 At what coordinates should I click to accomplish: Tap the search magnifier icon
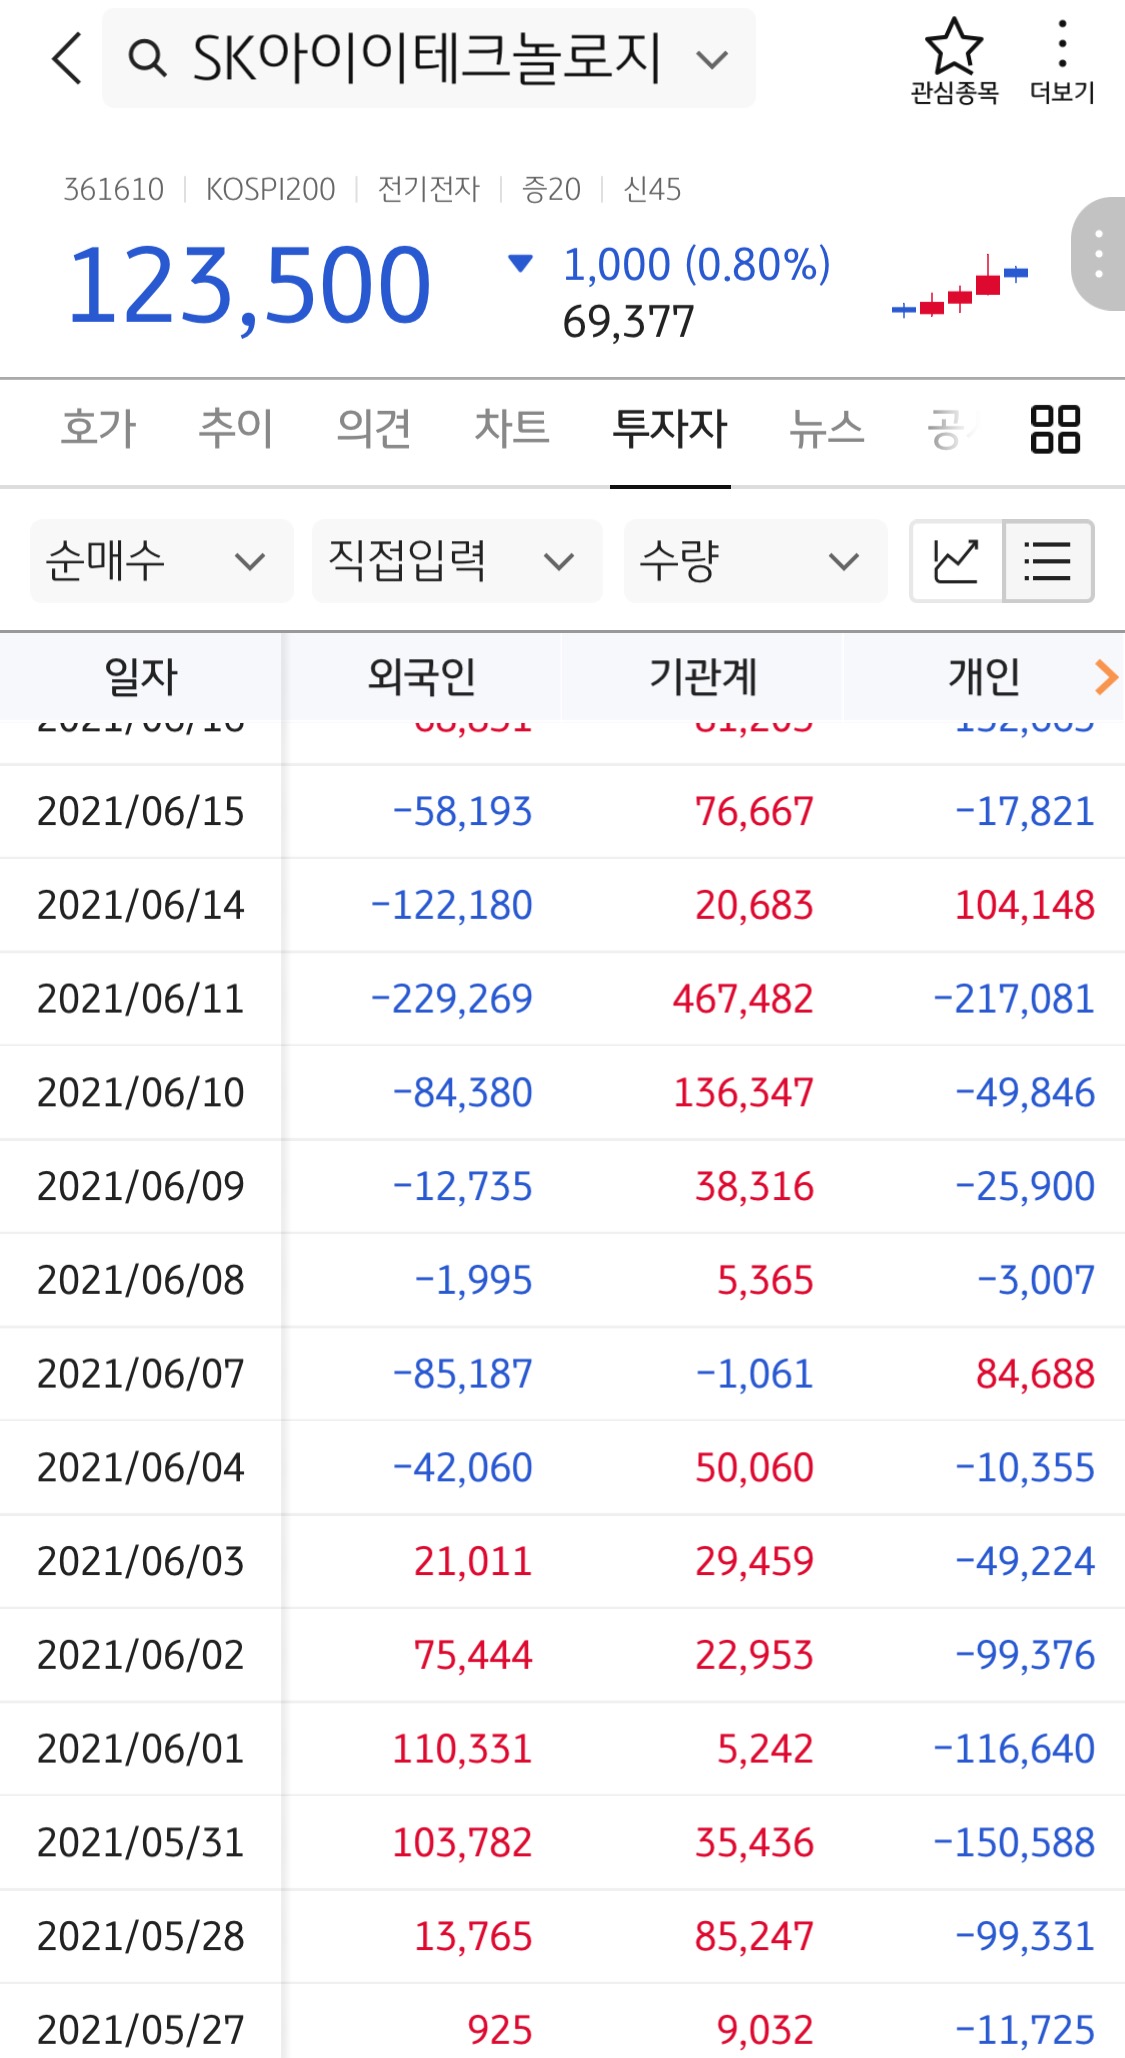coord(147,59)
